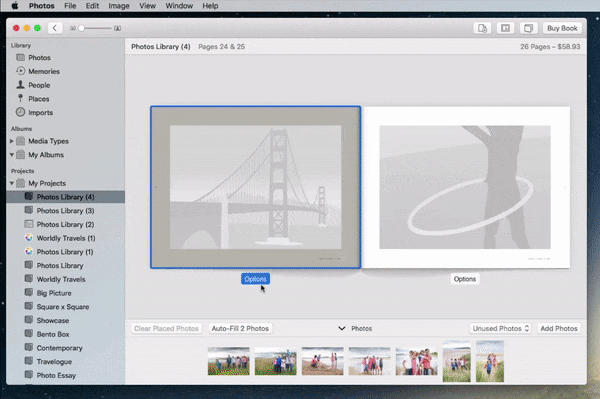Open the Showcase project
Screen dimensions: 600x399
coord(53,321)
